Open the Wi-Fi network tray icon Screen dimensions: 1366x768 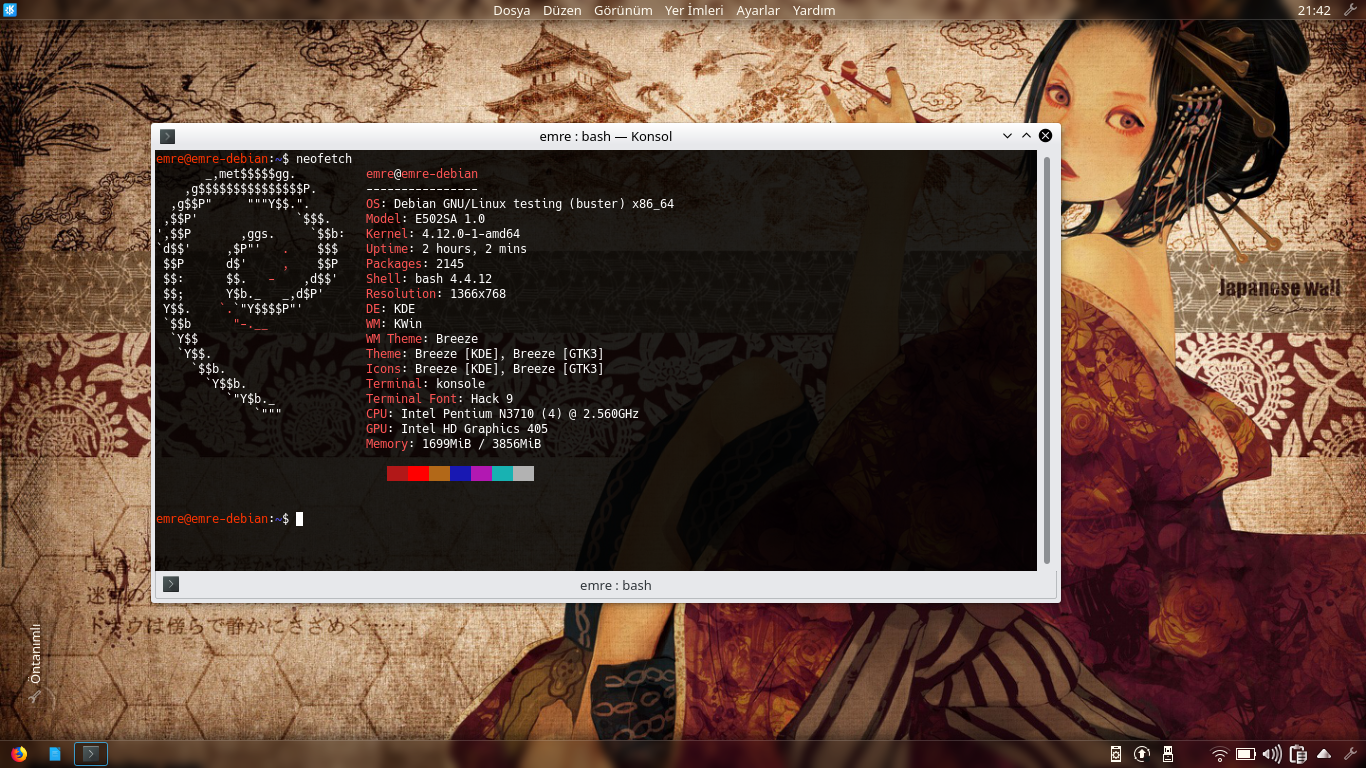[x=1219, y=754]
